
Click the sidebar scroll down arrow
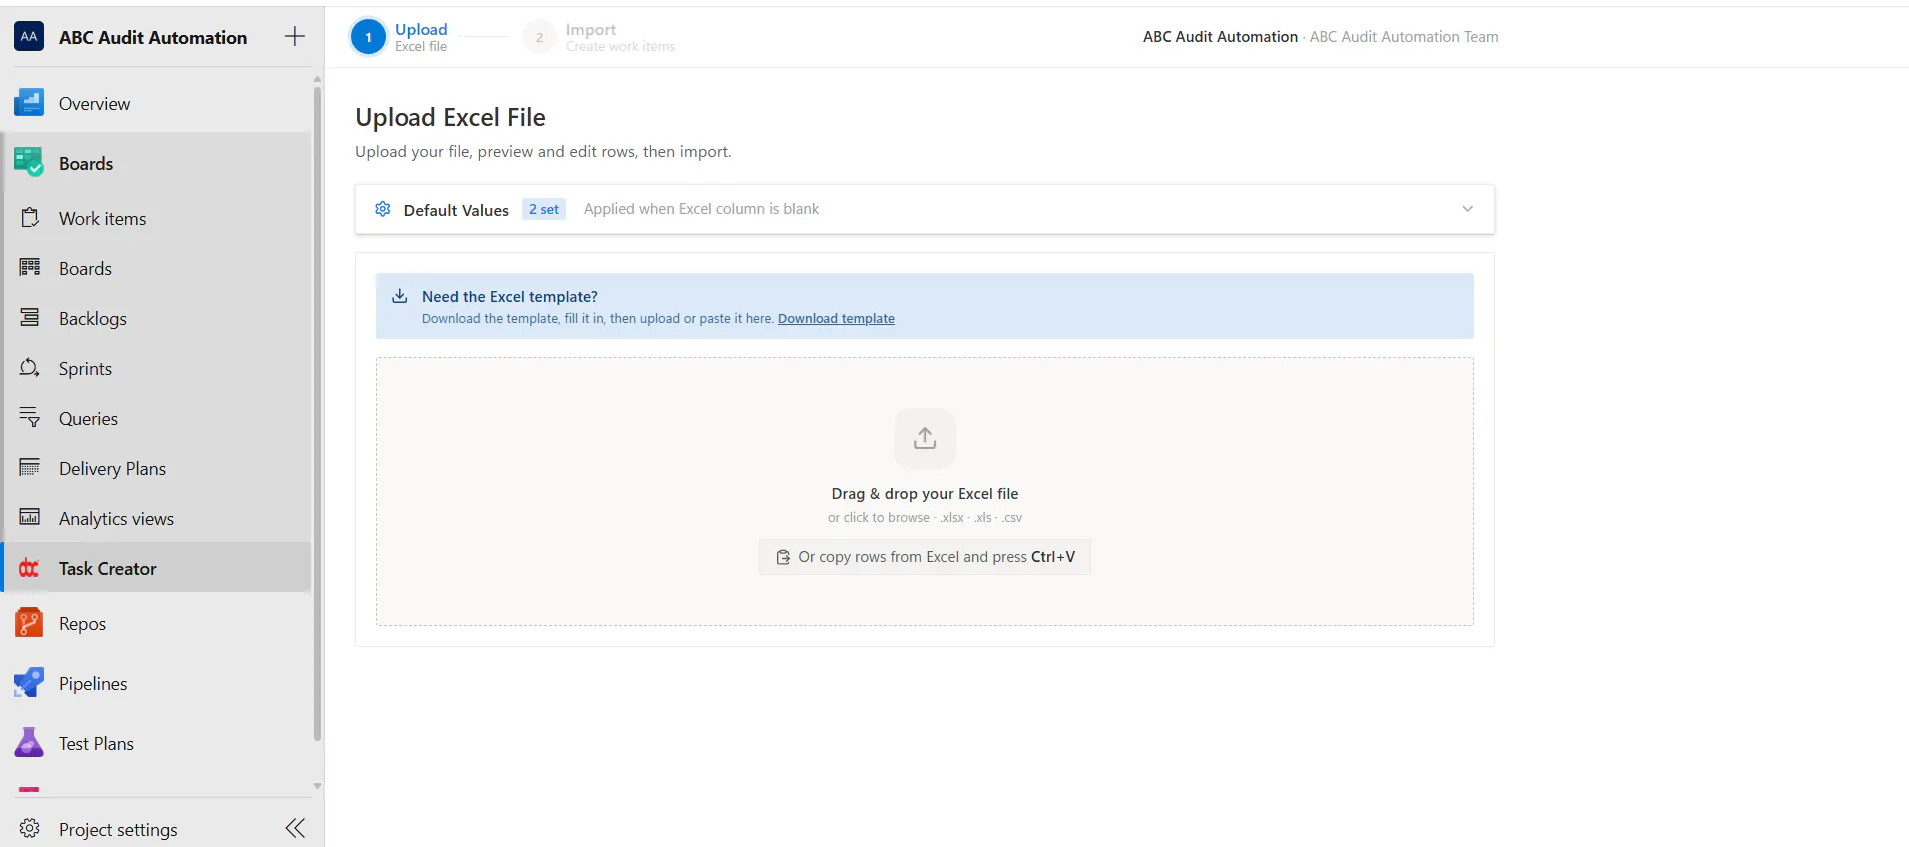pyautogui.click(x=317, y=786)
